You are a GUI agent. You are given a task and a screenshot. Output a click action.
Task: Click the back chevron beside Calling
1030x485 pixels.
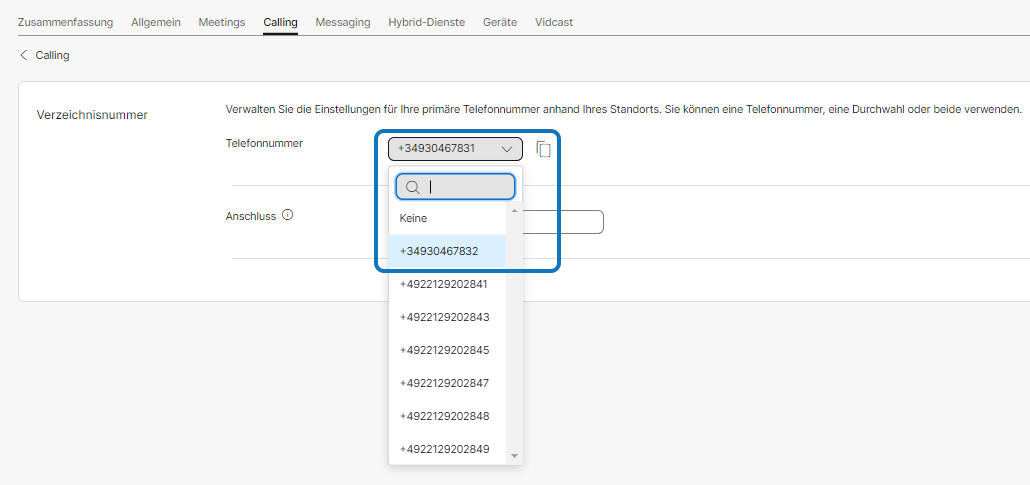(24, 56)
